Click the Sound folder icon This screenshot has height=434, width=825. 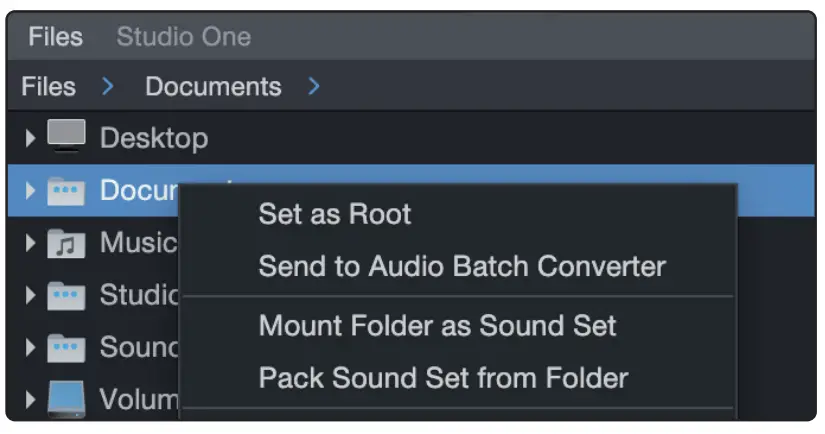click(x=66, y=349)
